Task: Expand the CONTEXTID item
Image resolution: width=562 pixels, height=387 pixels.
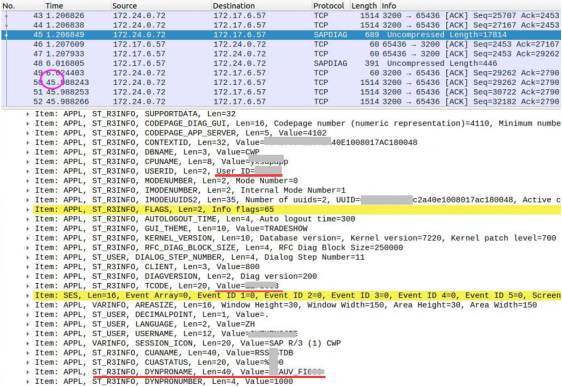Action: pos(28,143)
